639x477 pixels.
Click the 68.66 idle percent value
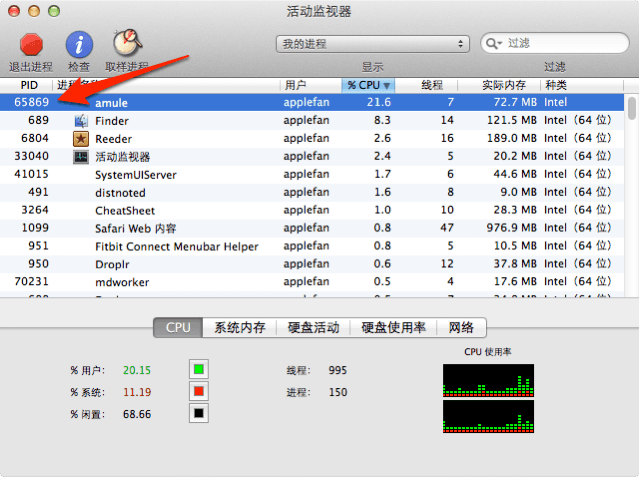[137, 414]
